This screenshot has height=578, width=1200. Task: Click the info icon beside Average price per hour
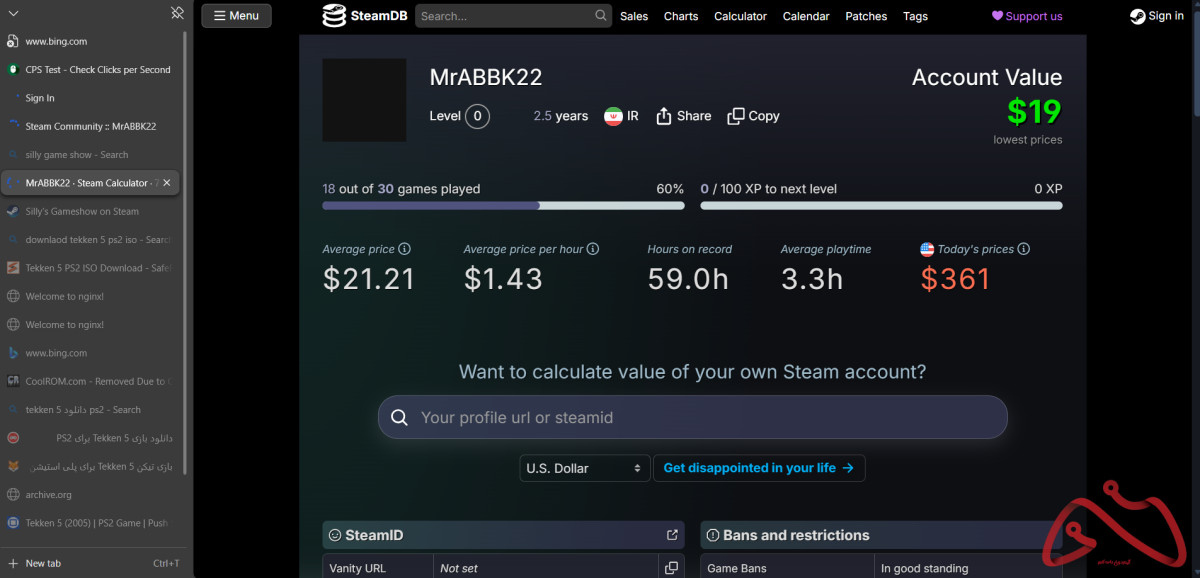[x=593, y=249]
